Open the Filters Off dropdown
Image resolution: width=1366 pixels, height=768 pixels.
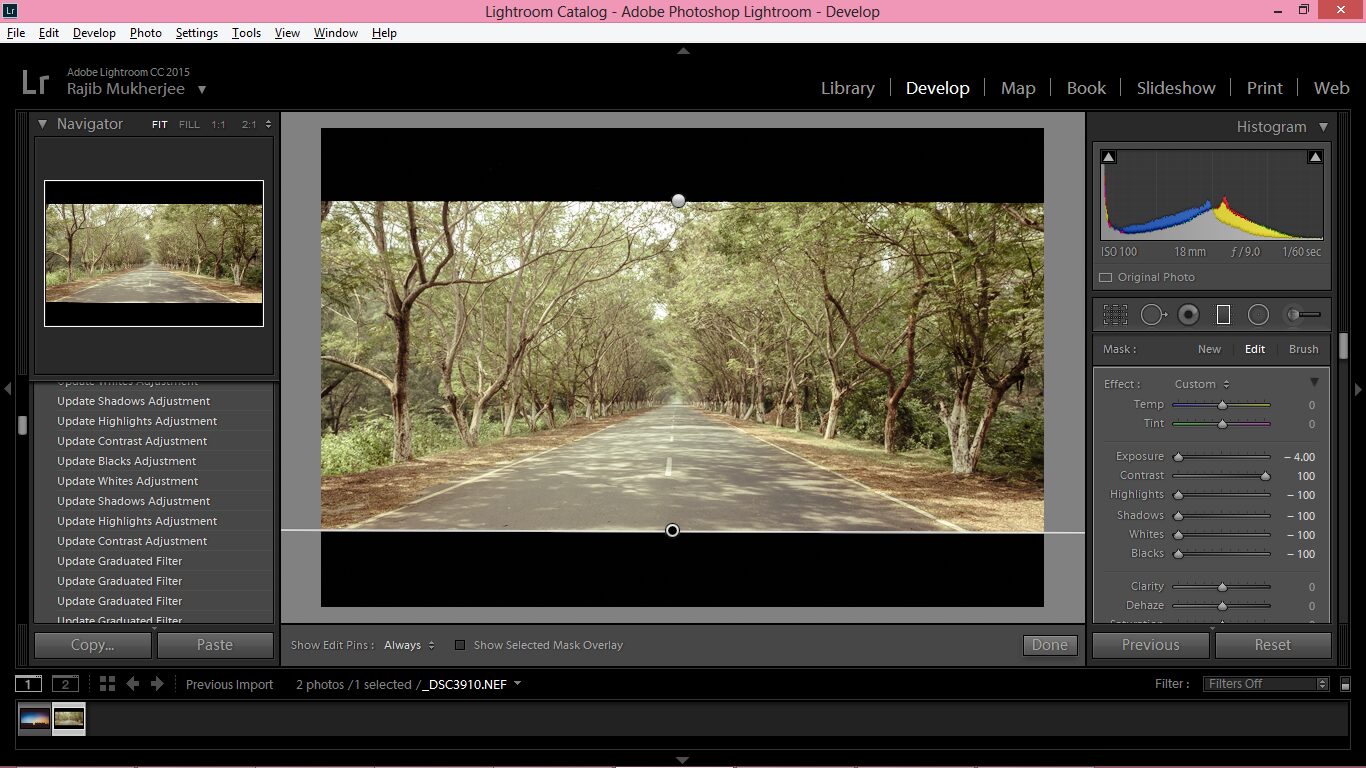click(1265, 684)
